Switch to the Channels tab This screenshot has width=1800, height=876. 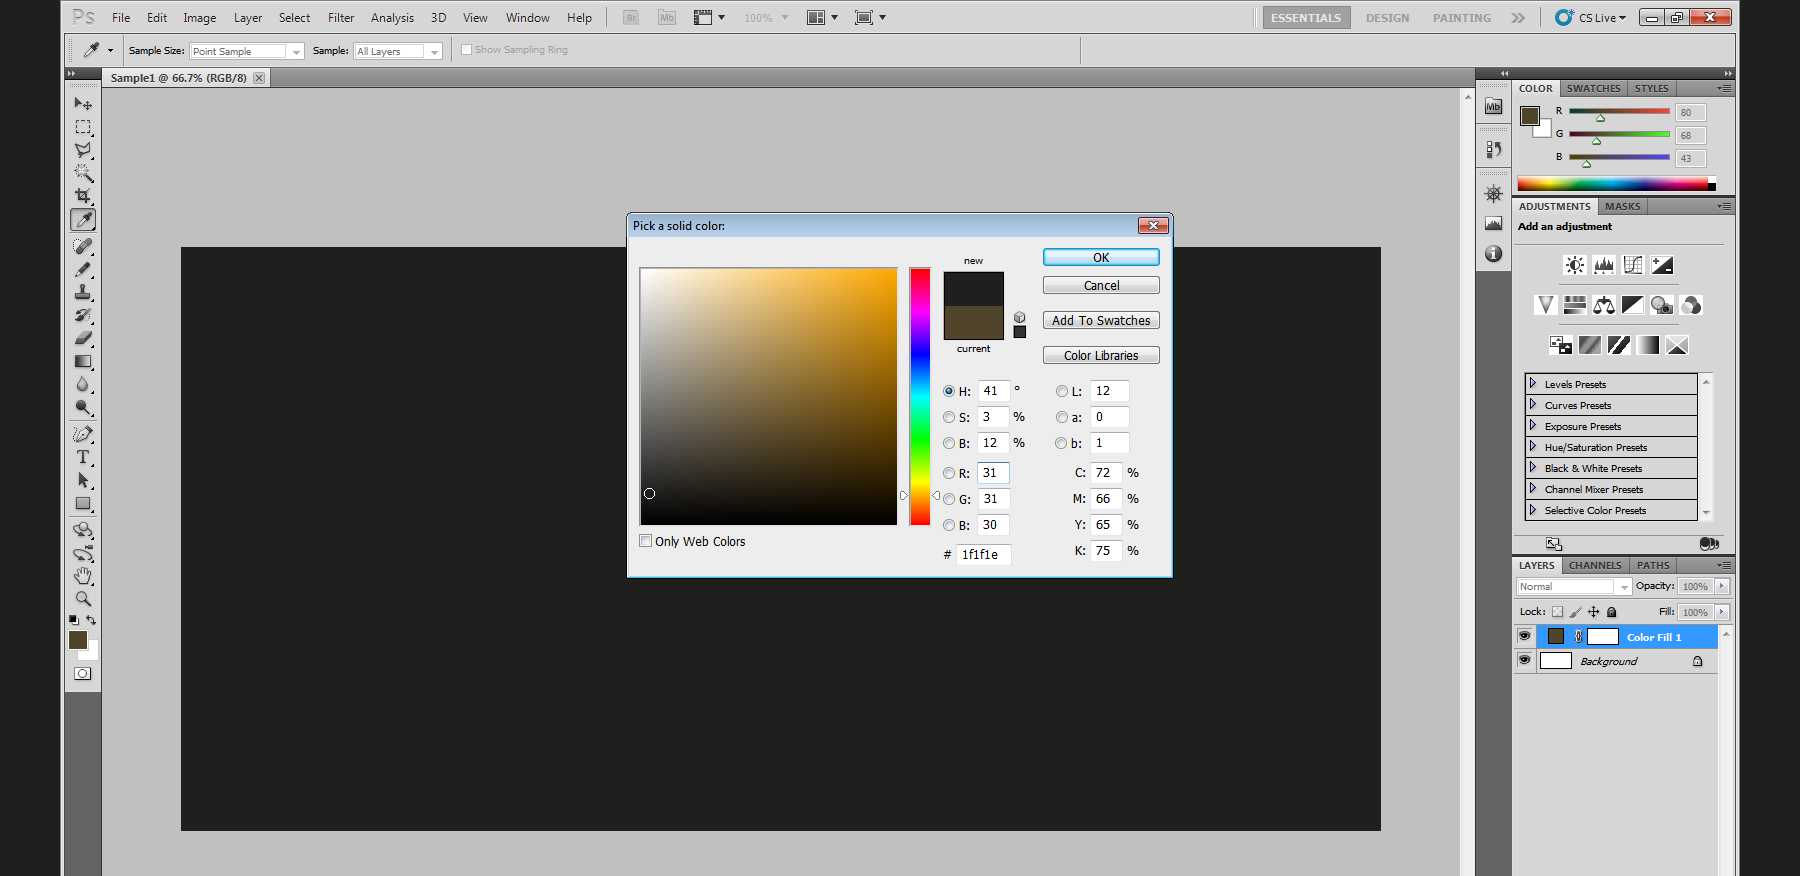pos(1595,565)
